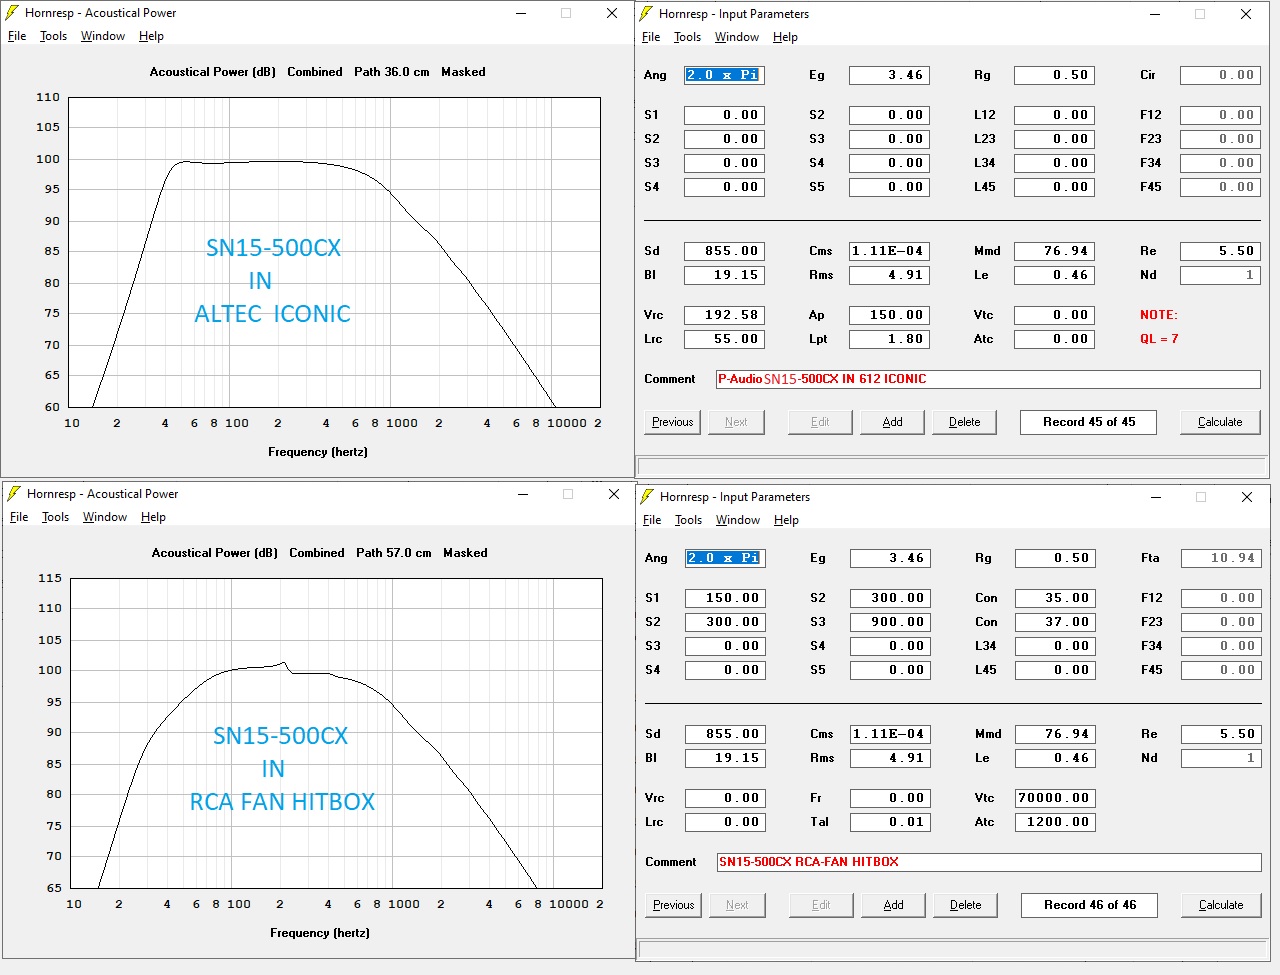Click Cms field in top Input Parameters window
This screenshot has width=1280, height=975.
pos(889,251)
